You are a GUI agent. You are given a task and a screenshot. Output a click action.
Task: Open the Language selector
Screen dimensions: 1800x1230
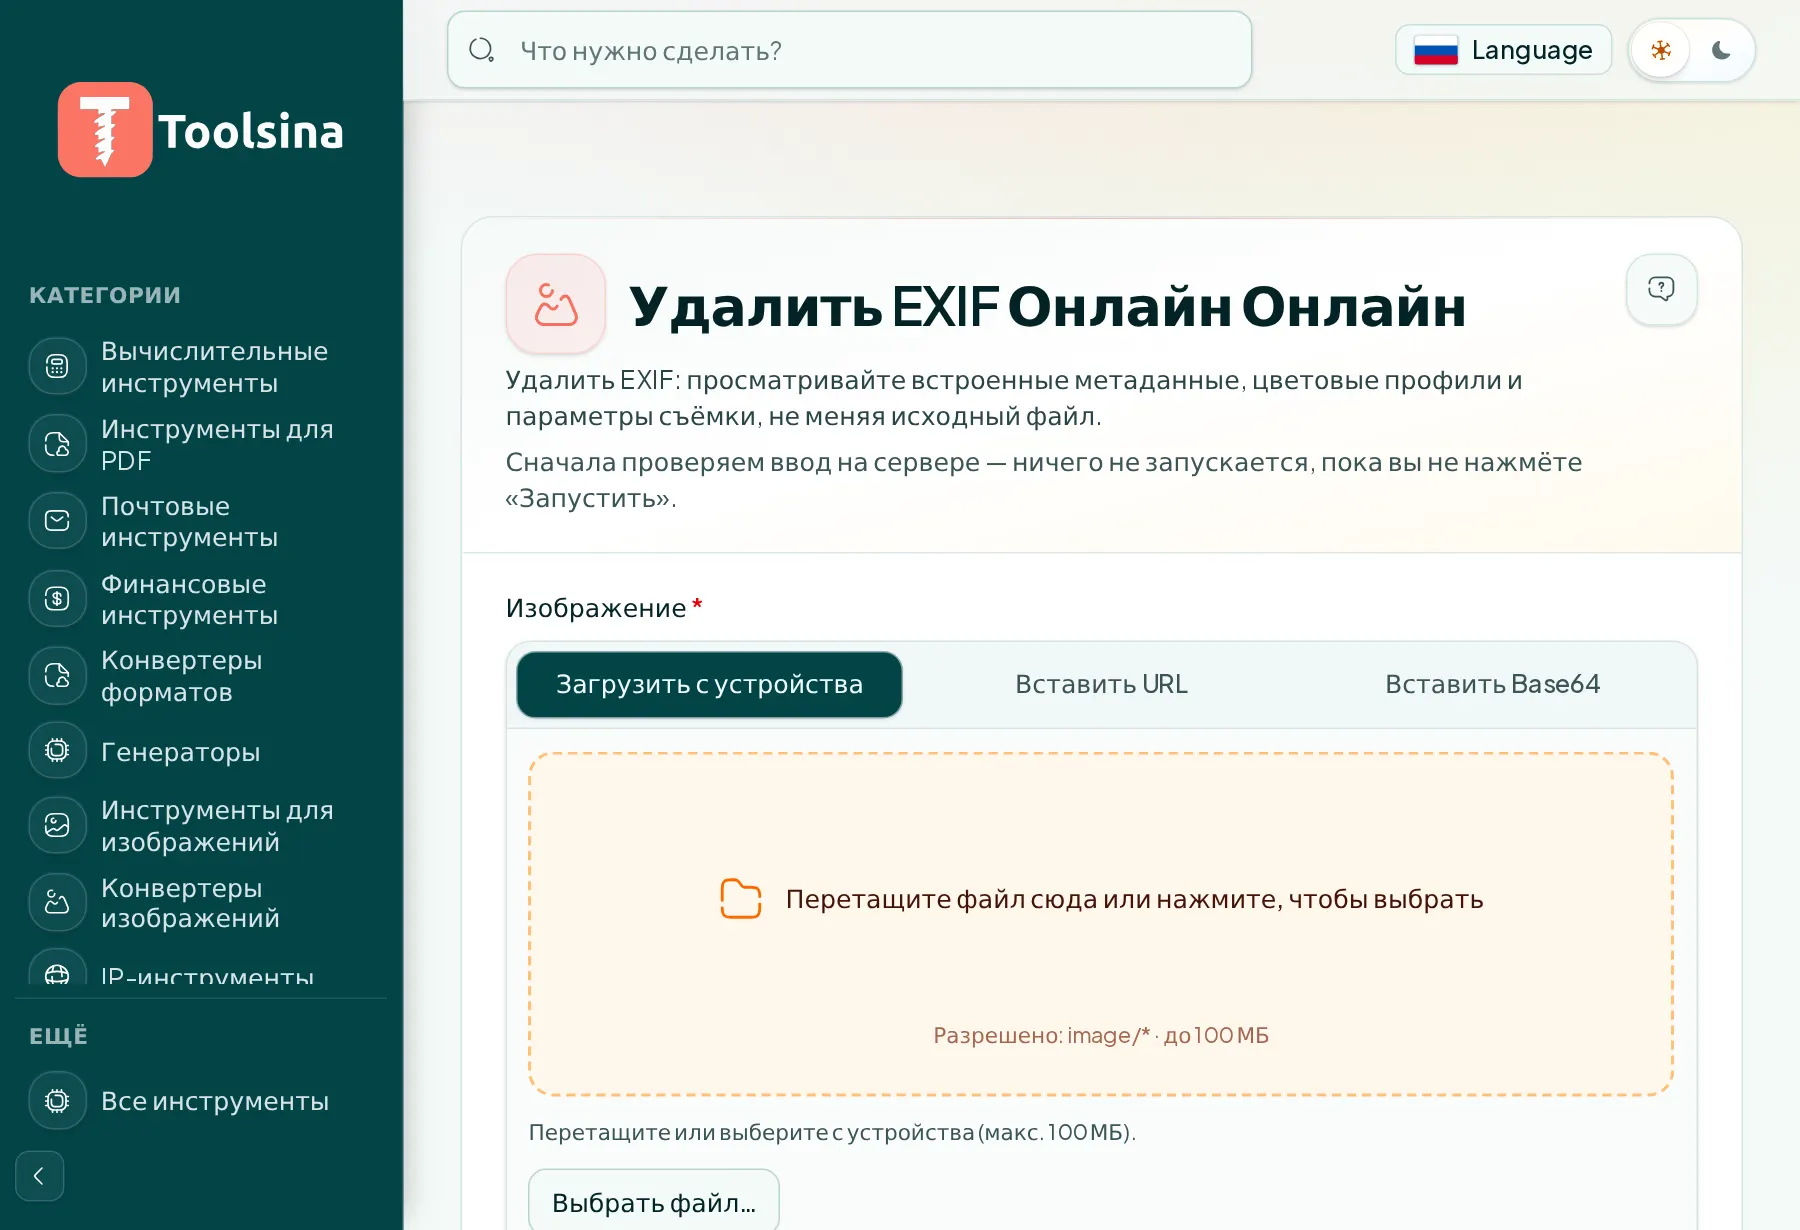(1503, 50)
